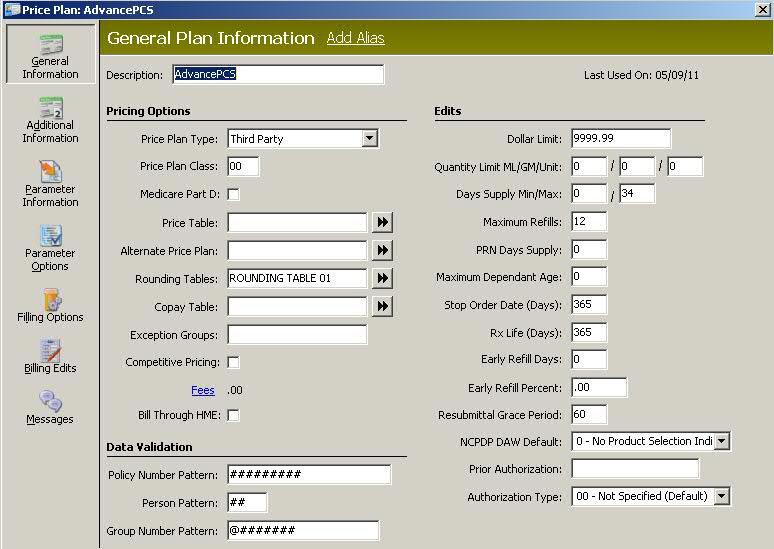The width and height of the screenshot is (774, 549).
Task: Click the Resubmittal Grace Period field
Action: pyautogui.click(x=589, y=414)
